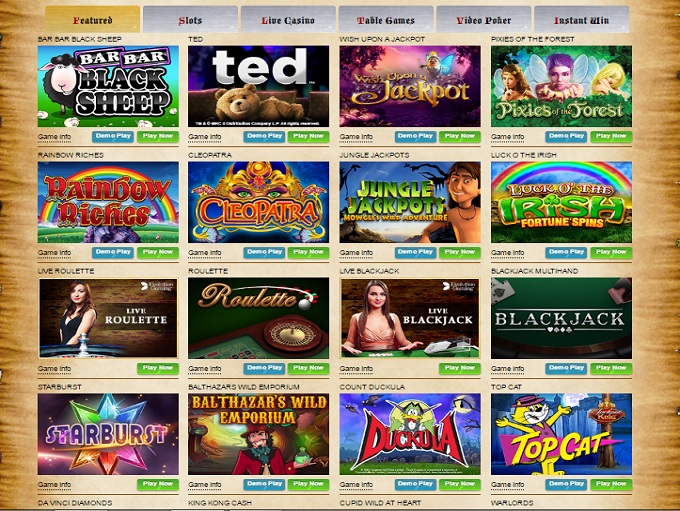Screen dimensions: 680x511
Task: Open Game Info for Blackjack Multihand
Action: click(507, 369)
